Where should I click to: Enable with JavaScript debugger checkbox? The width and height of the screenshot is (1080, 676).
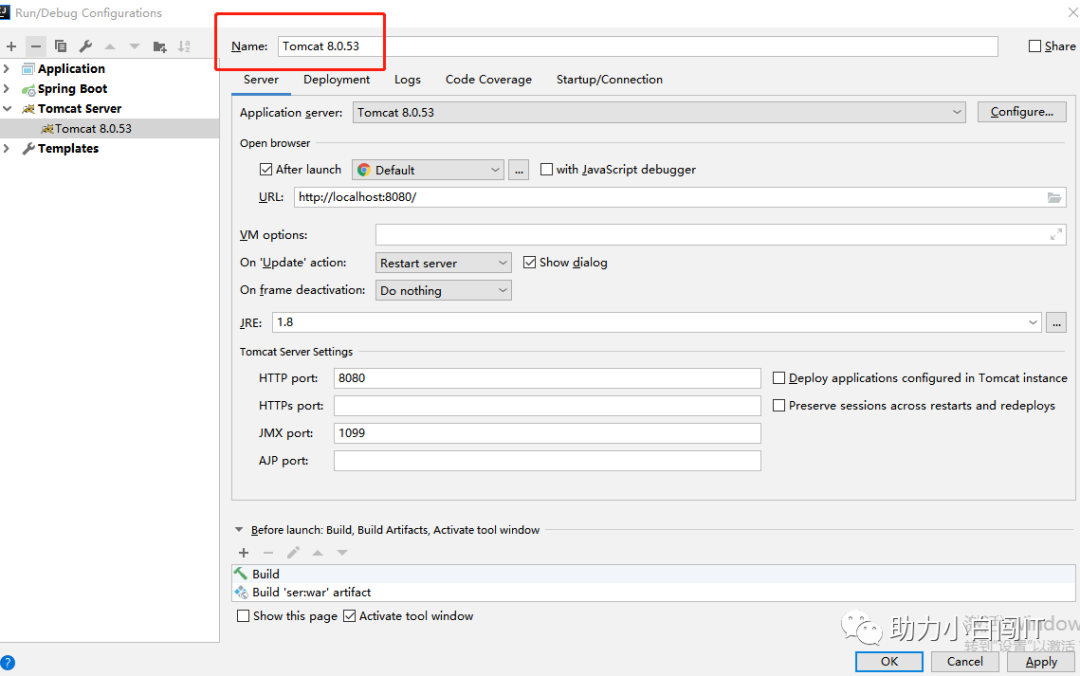pos(546,170)
